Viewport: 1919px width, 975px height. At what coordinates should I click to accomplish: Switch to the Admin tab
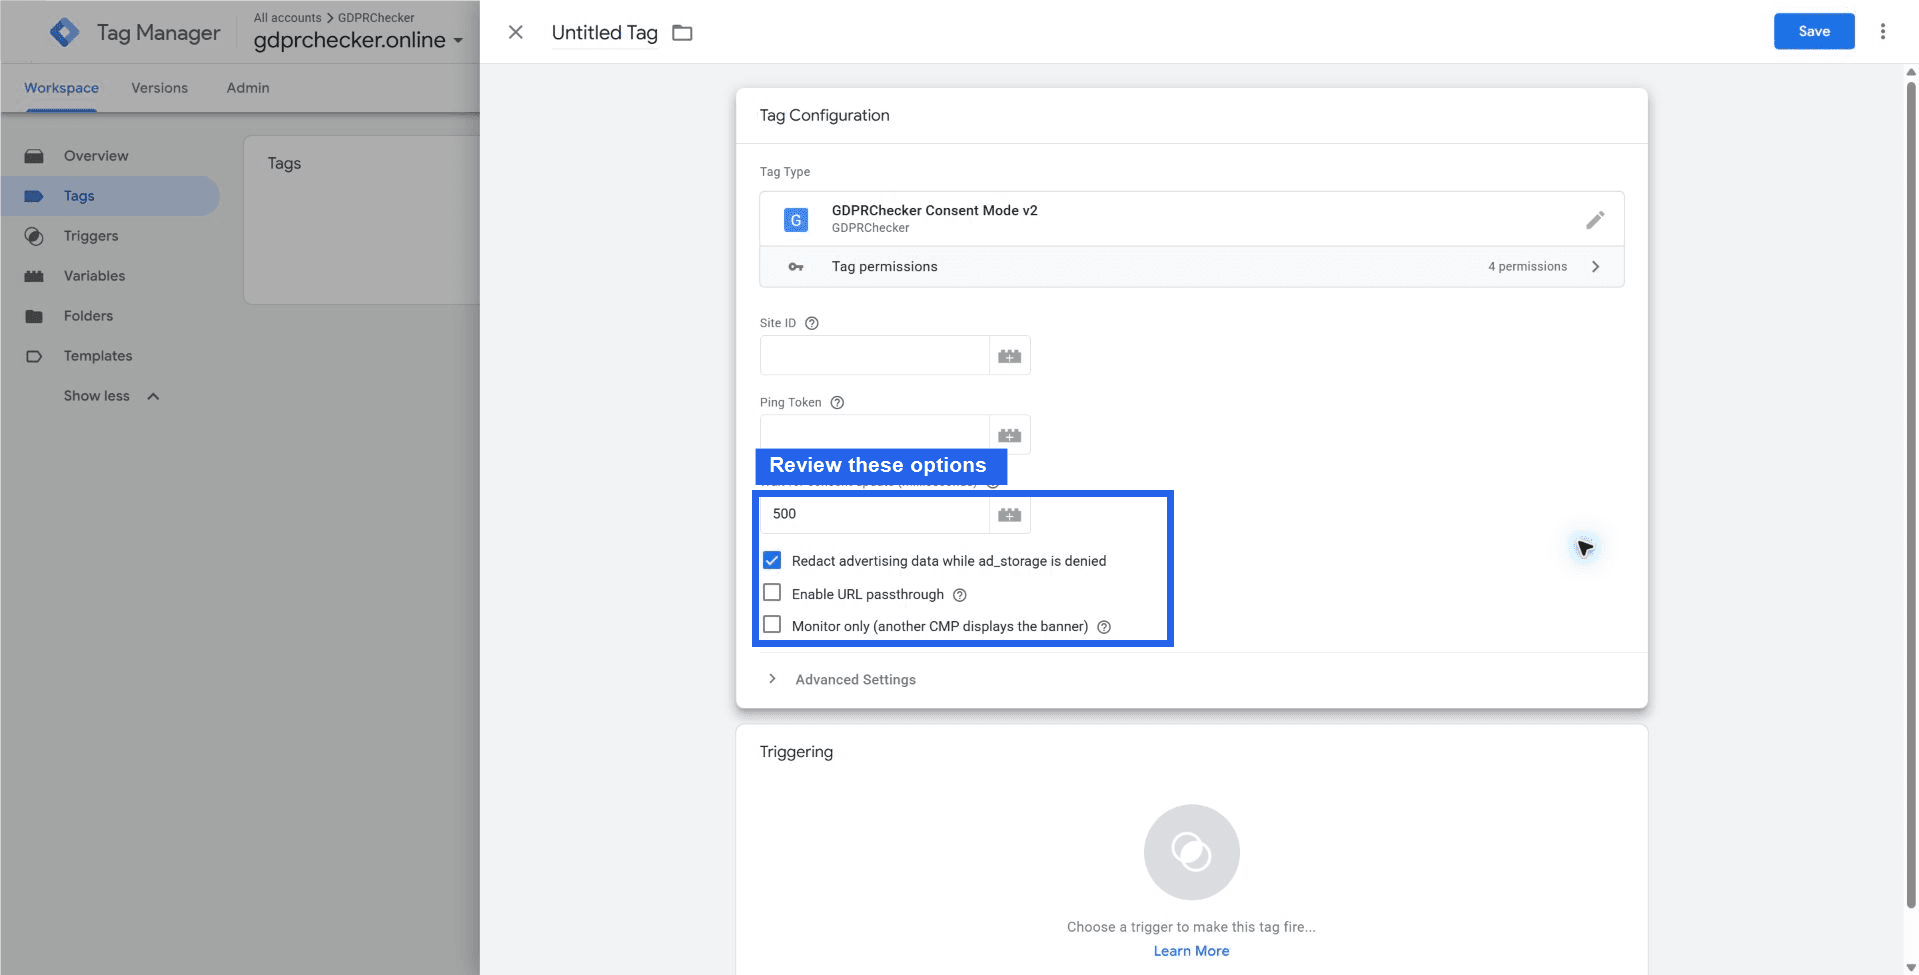click(248, 88)
